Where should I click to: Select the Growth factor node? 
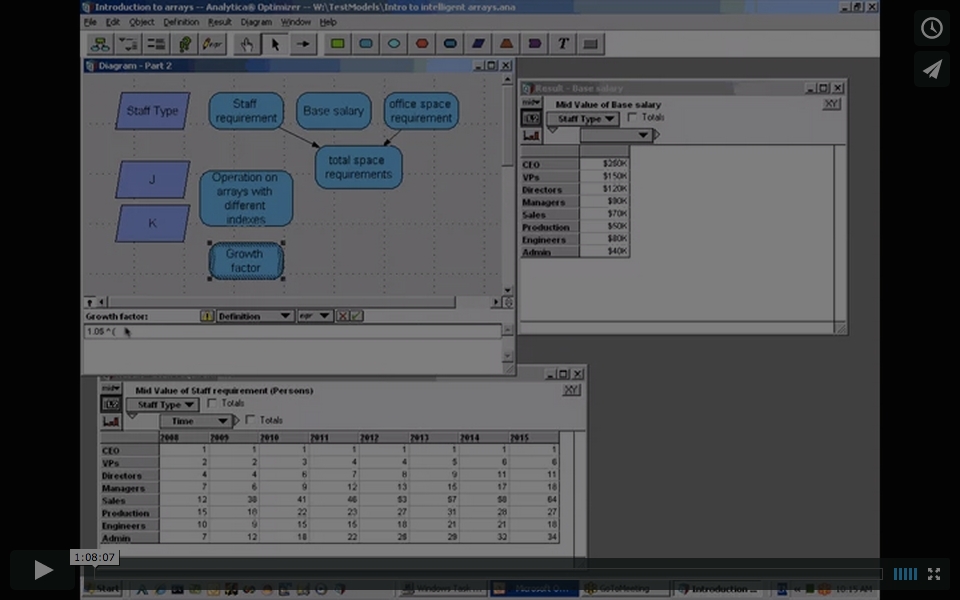click(245, 261)
